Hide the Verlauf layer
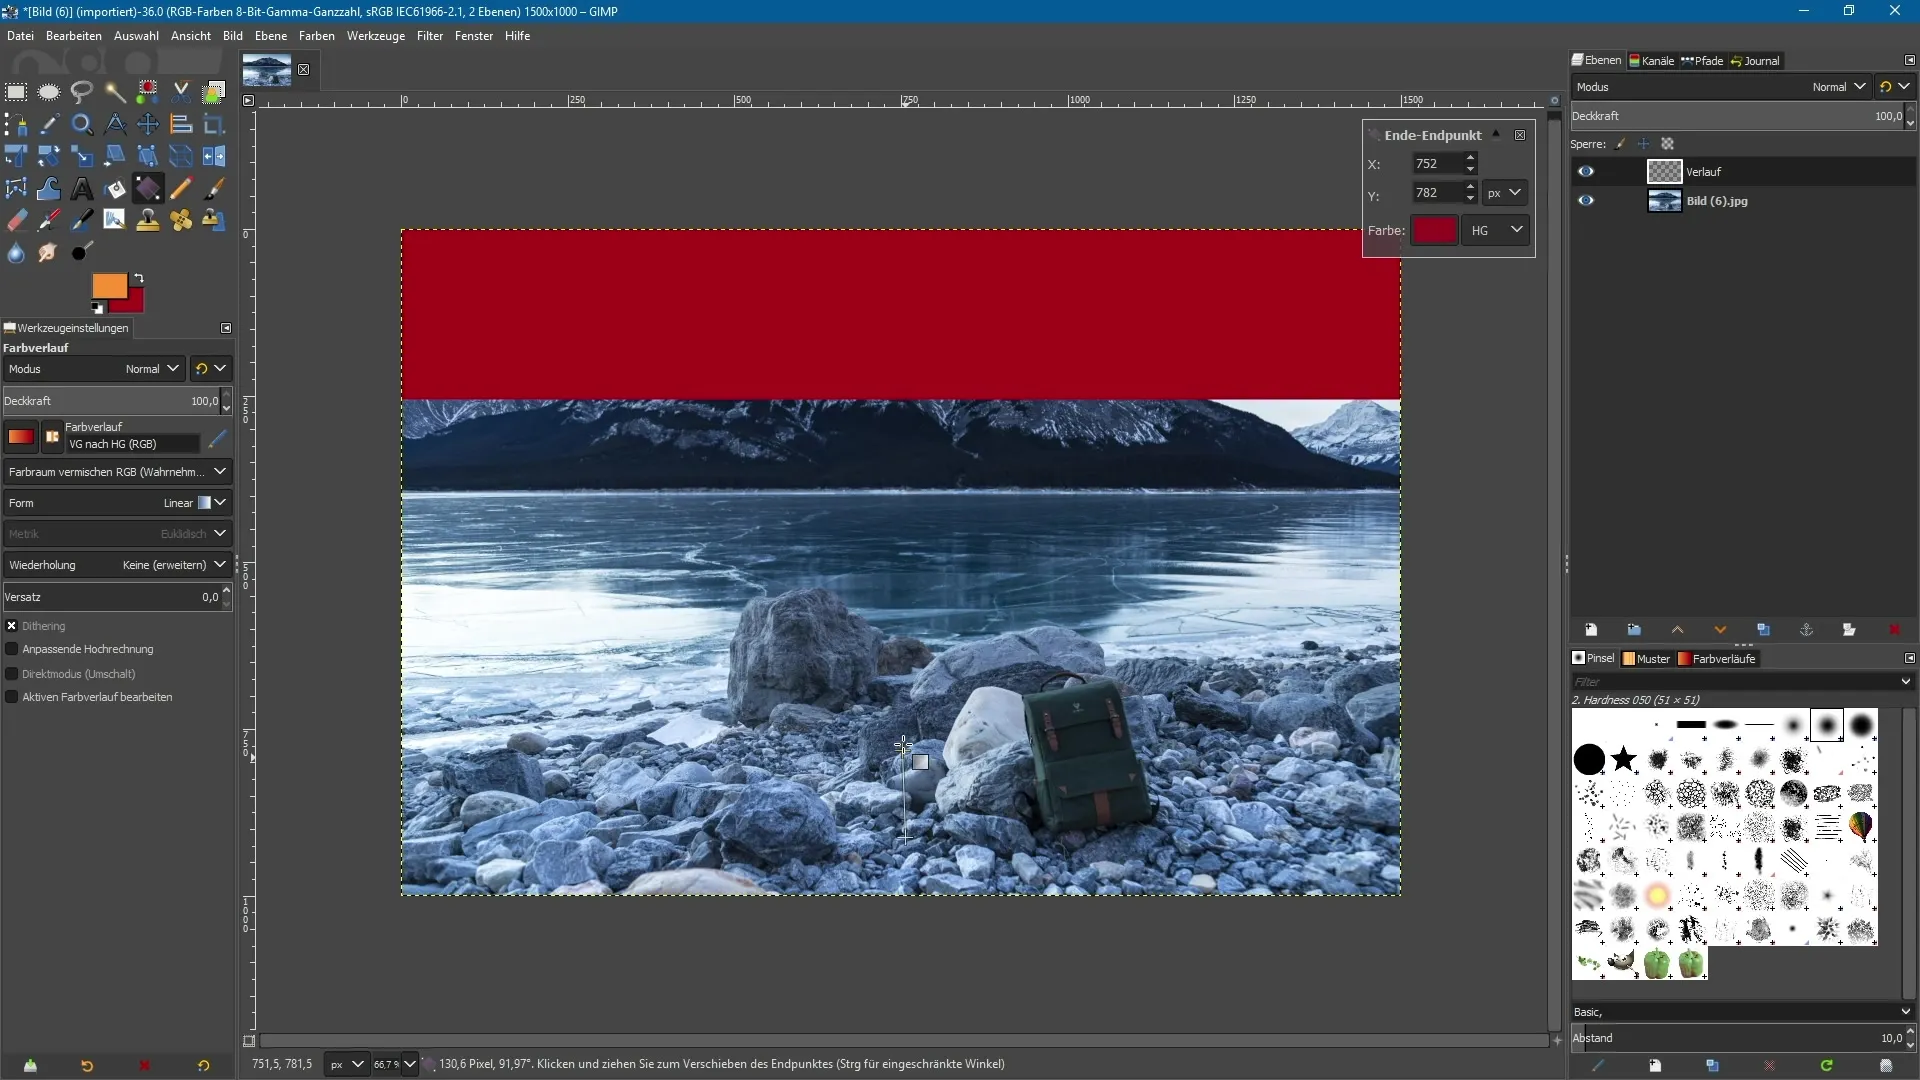Viewport: 1920px width, 1080px height. click(x=1586, y=172)
